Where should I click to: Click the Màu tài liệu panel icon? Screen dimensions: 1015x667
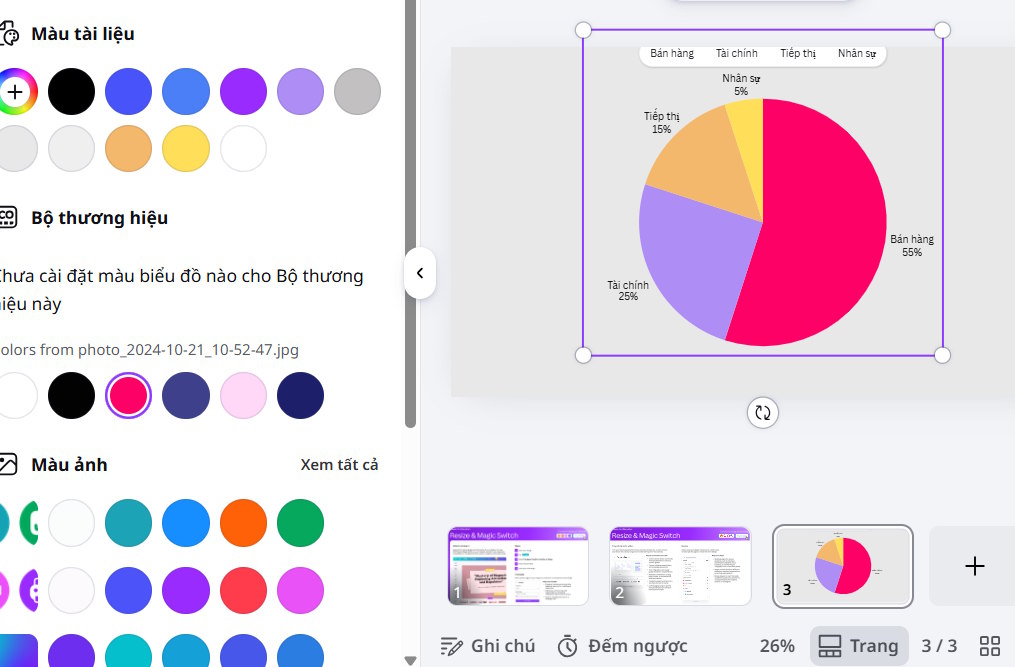coord(11,33)
